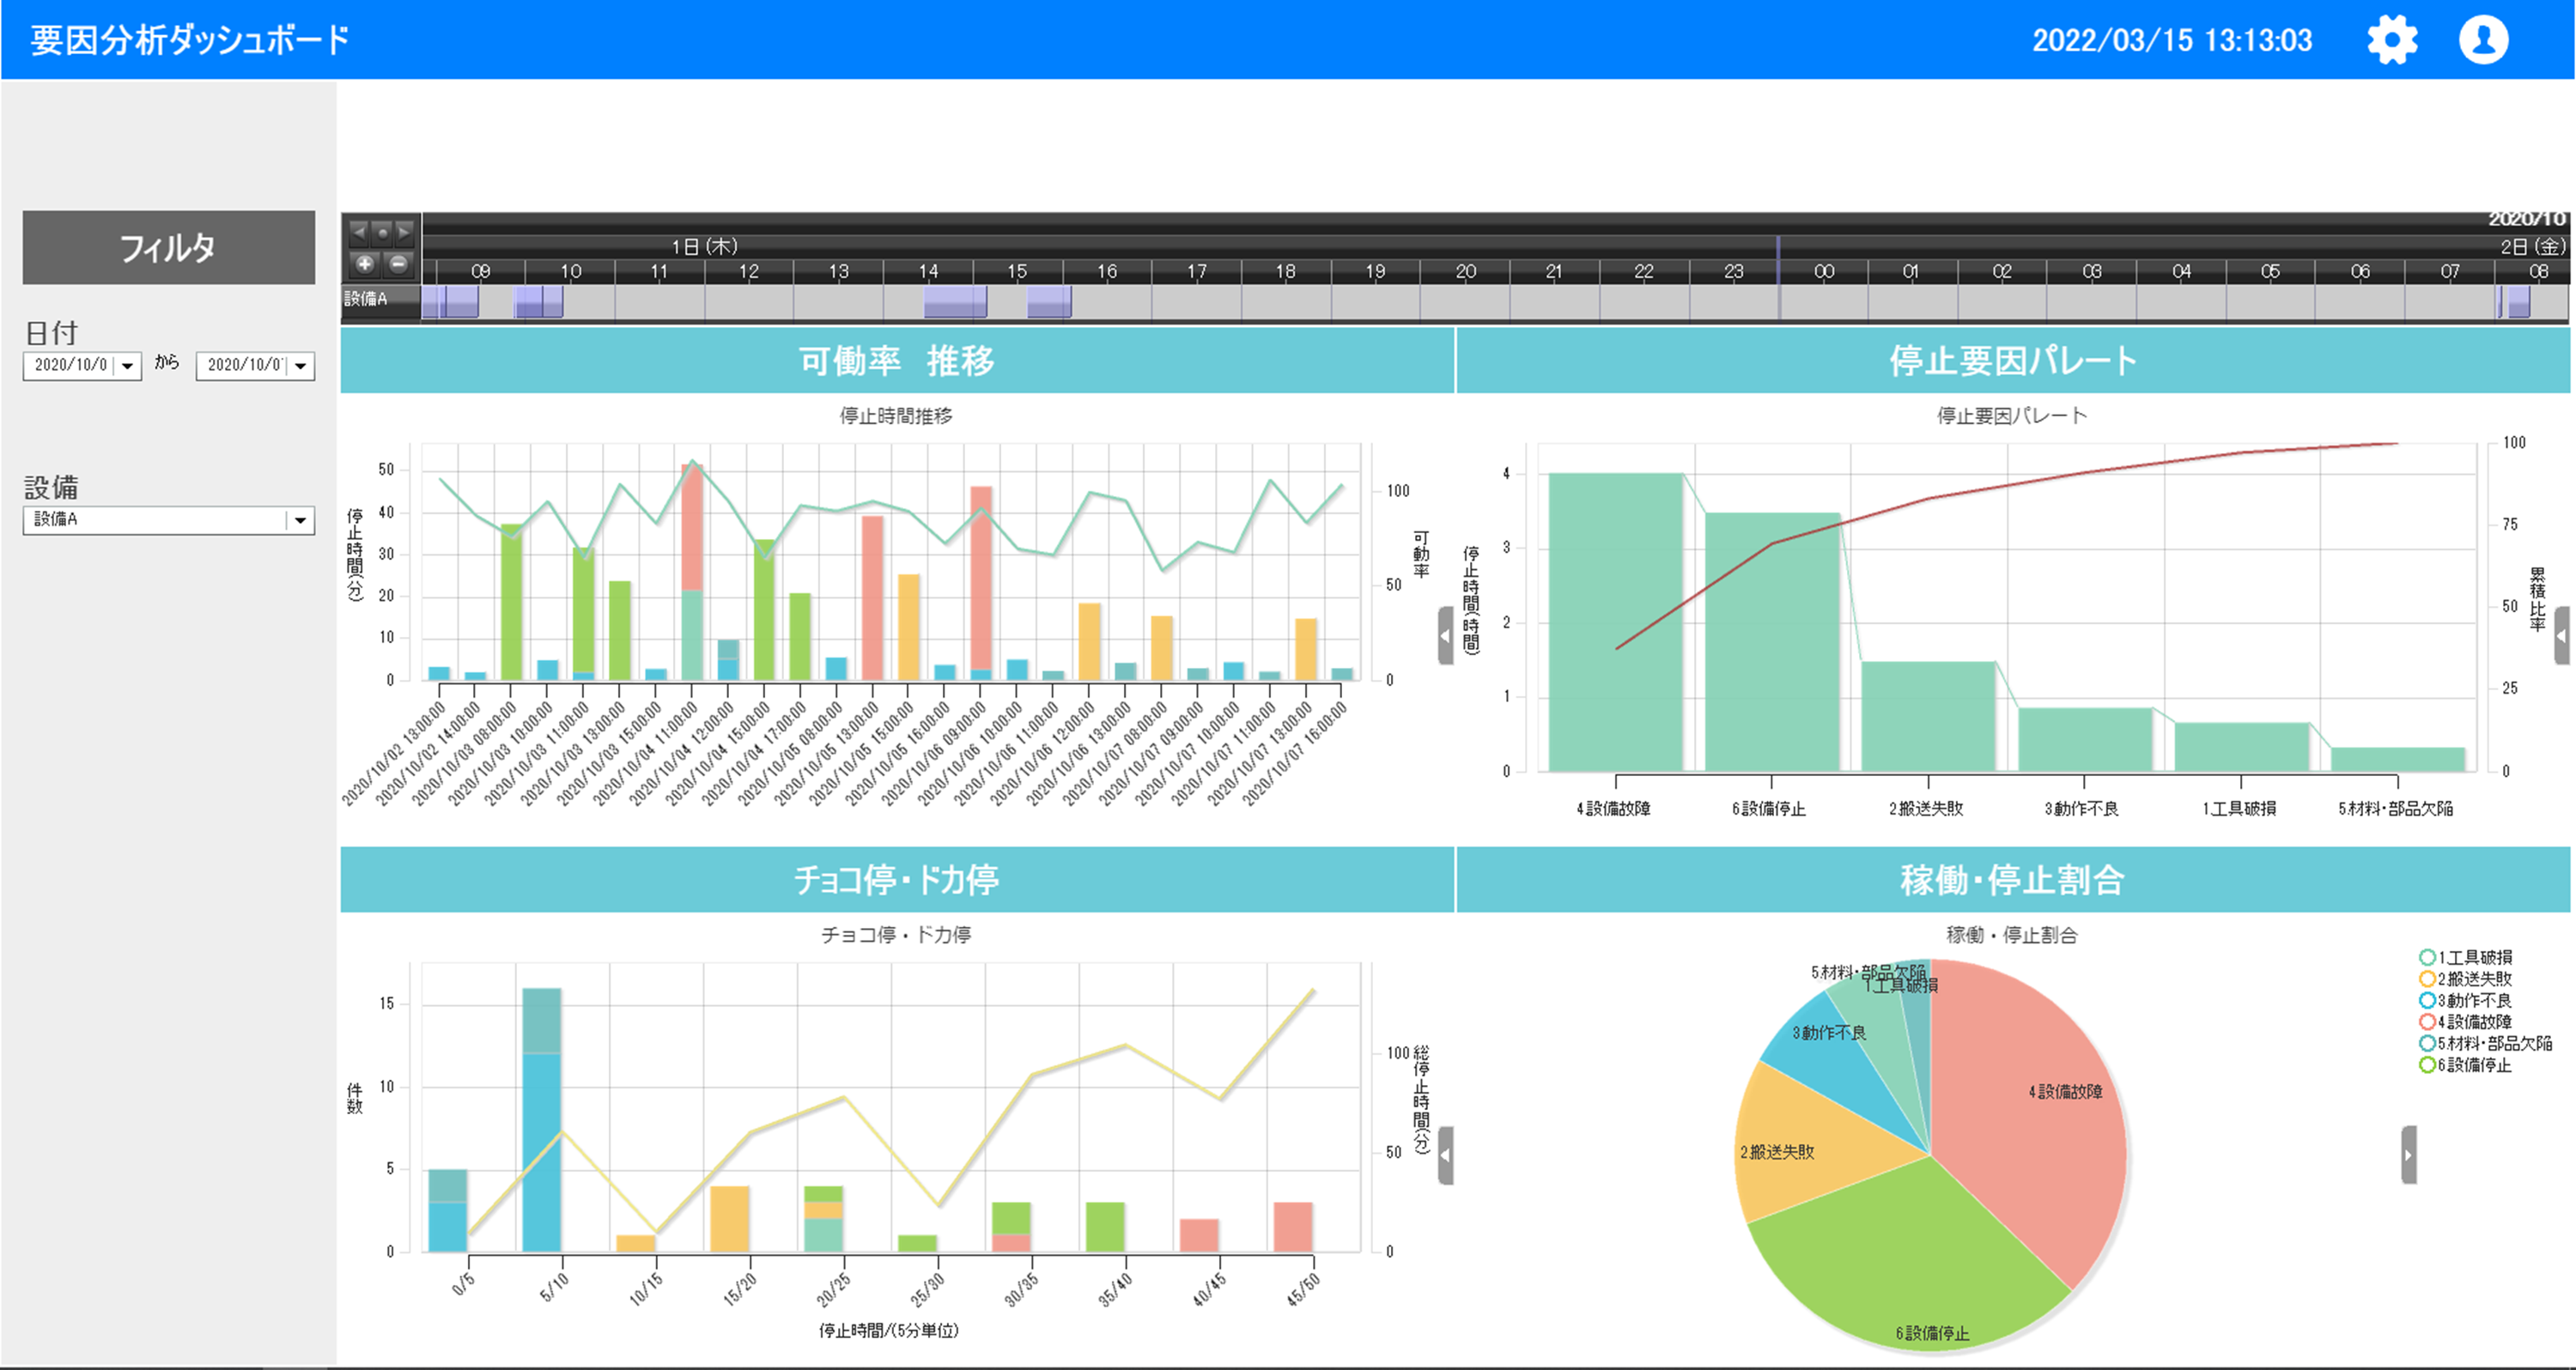Select the 15 o'clock block on 設備A timeline
Screen dimensions: 2576x1370
click(x=1049, y=301)
